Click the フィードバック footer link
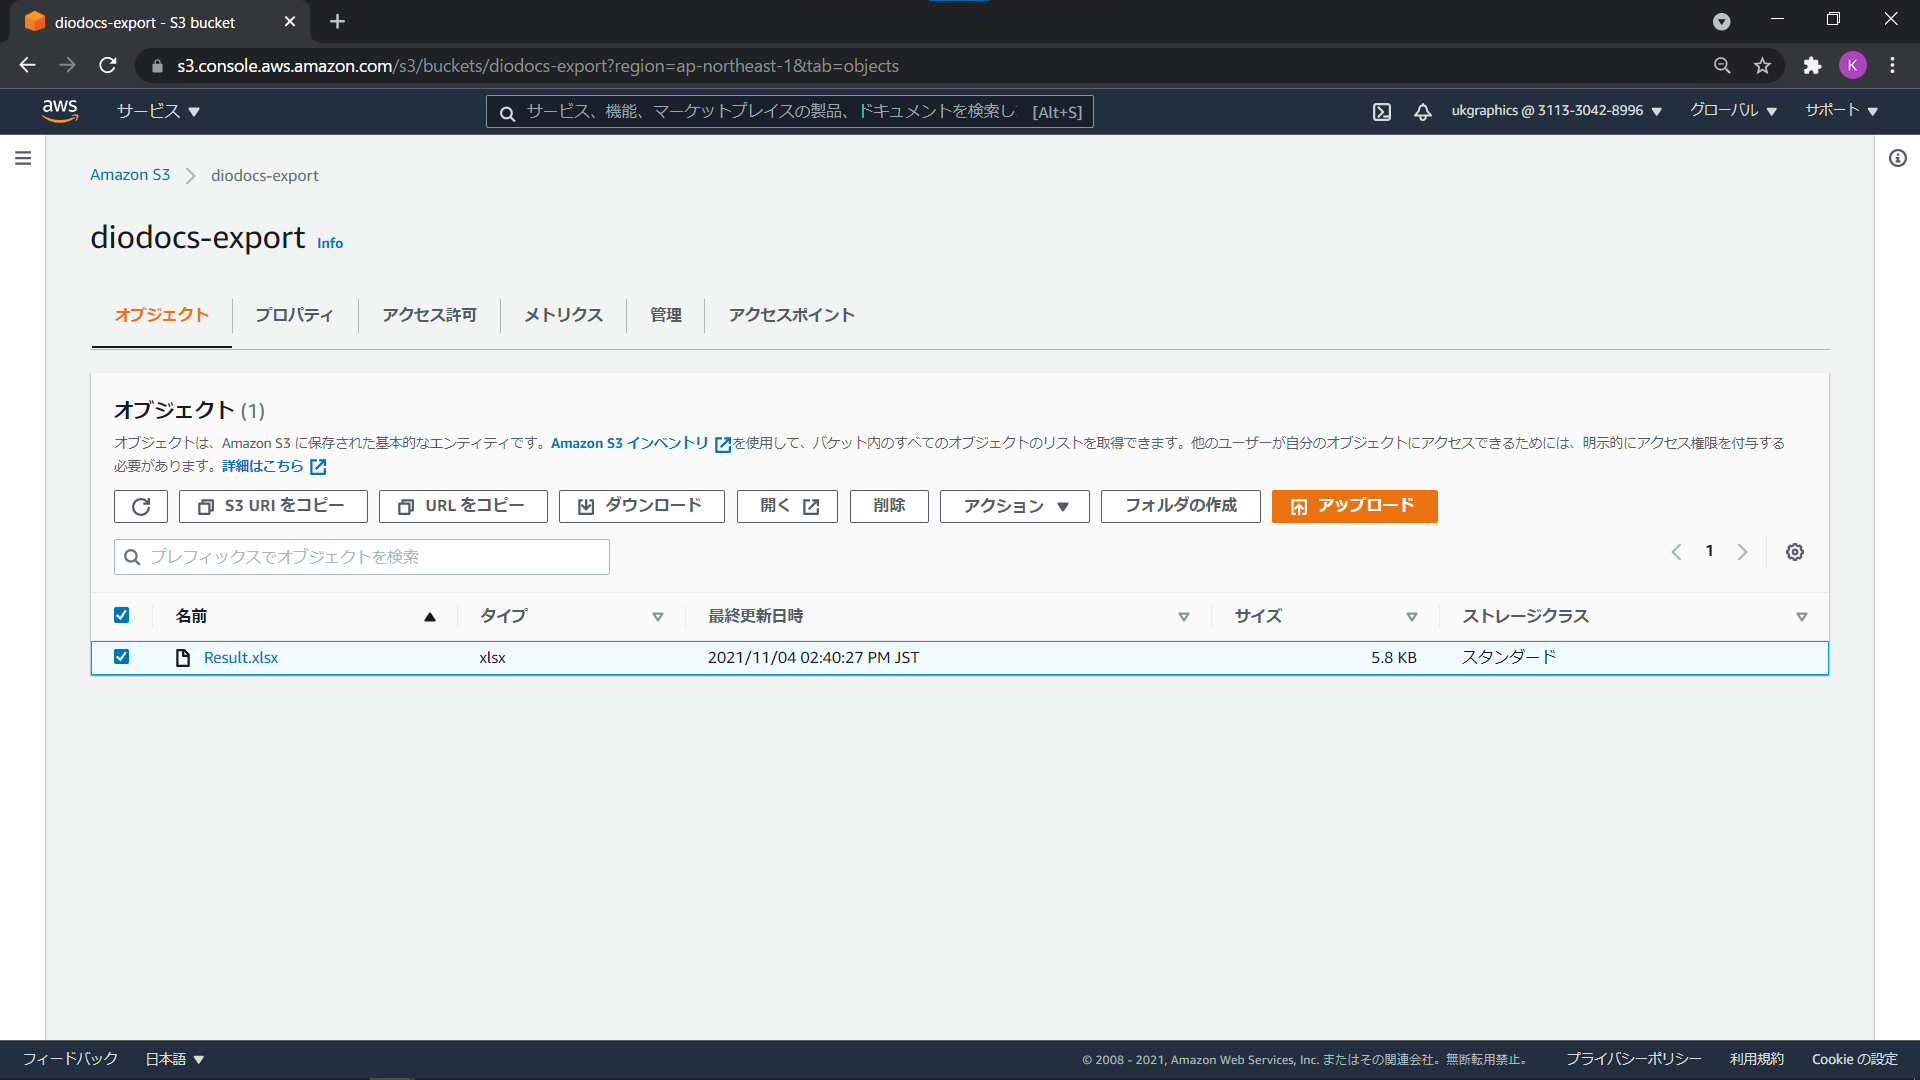Screen dimensions: 1920x1080 click(x=70, y=1059)
